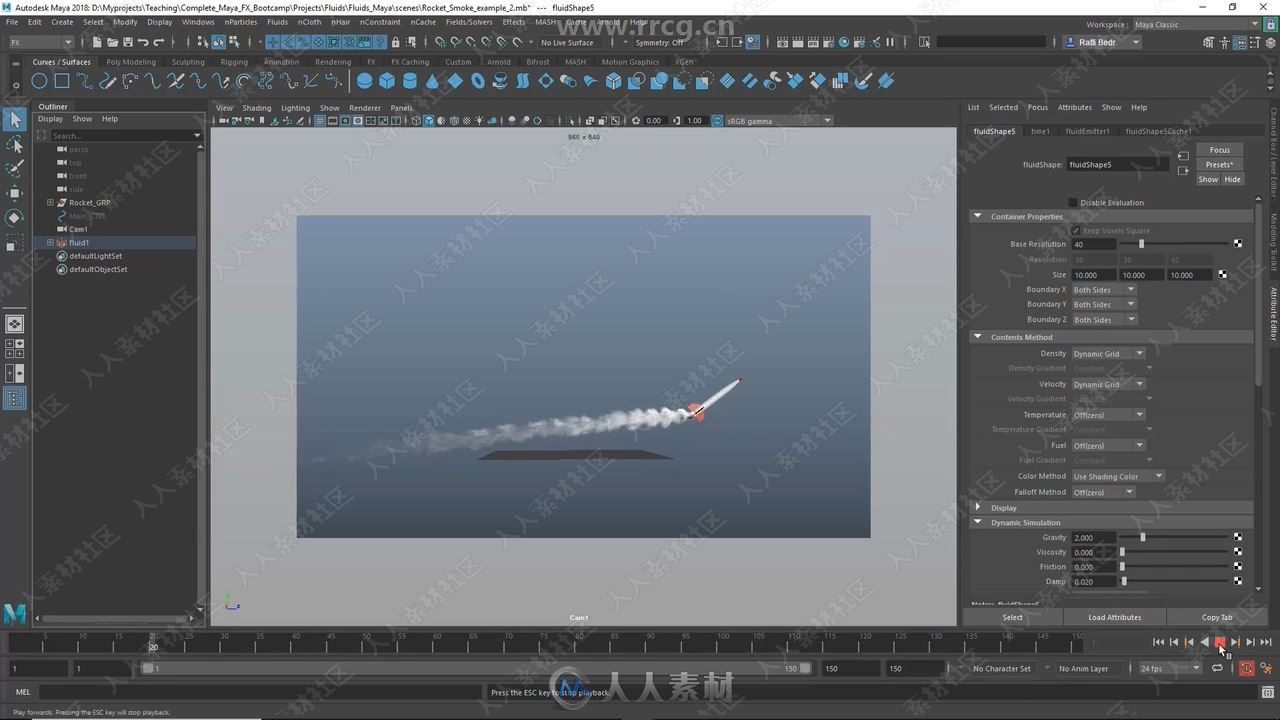Open a scene file using folder icon
Image resolution: width=1280 pixels, height=720 pixels.
tap(112, 42)
